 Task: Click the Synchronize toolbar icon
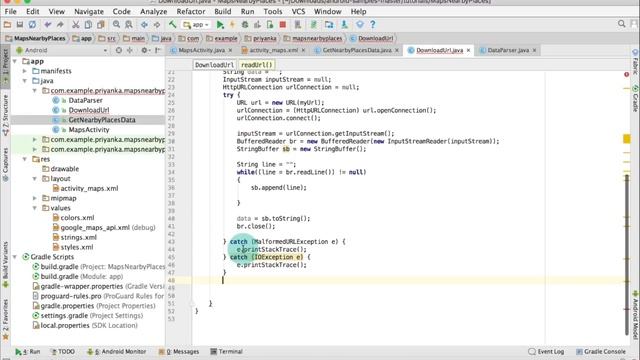pyautogui.click(x=32, y=24)
